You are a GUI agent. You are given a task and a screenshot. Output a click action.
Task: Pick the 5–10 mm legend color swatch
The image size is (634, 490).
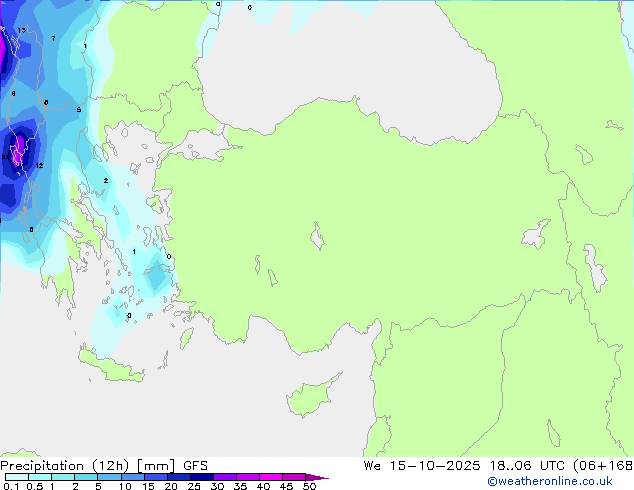109,477
